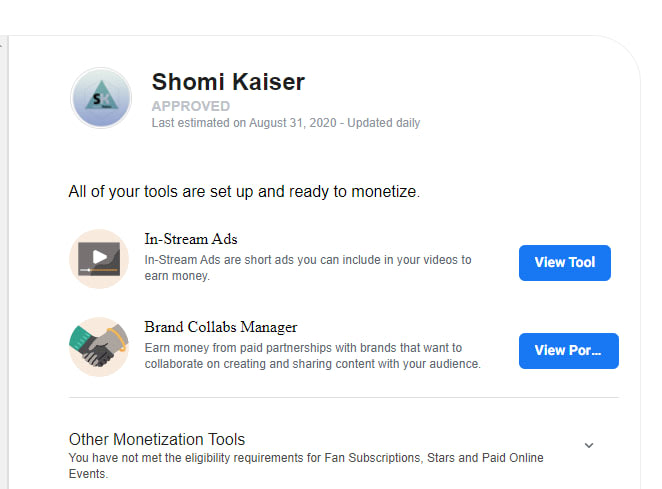Click the APPROVED status label
This screenshot has width=662, height=489.
pos(190,106)
